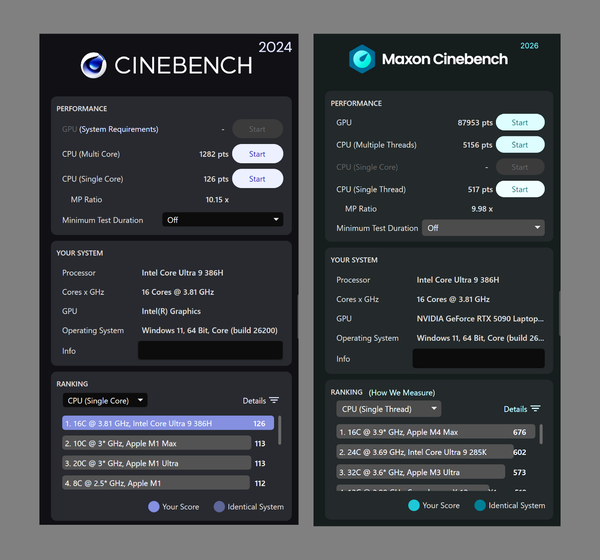600x560 pixels.
Task: Click the truncated Windows 11 OS value in 2026
Action: pyautogui.click(x=480, y=338)
